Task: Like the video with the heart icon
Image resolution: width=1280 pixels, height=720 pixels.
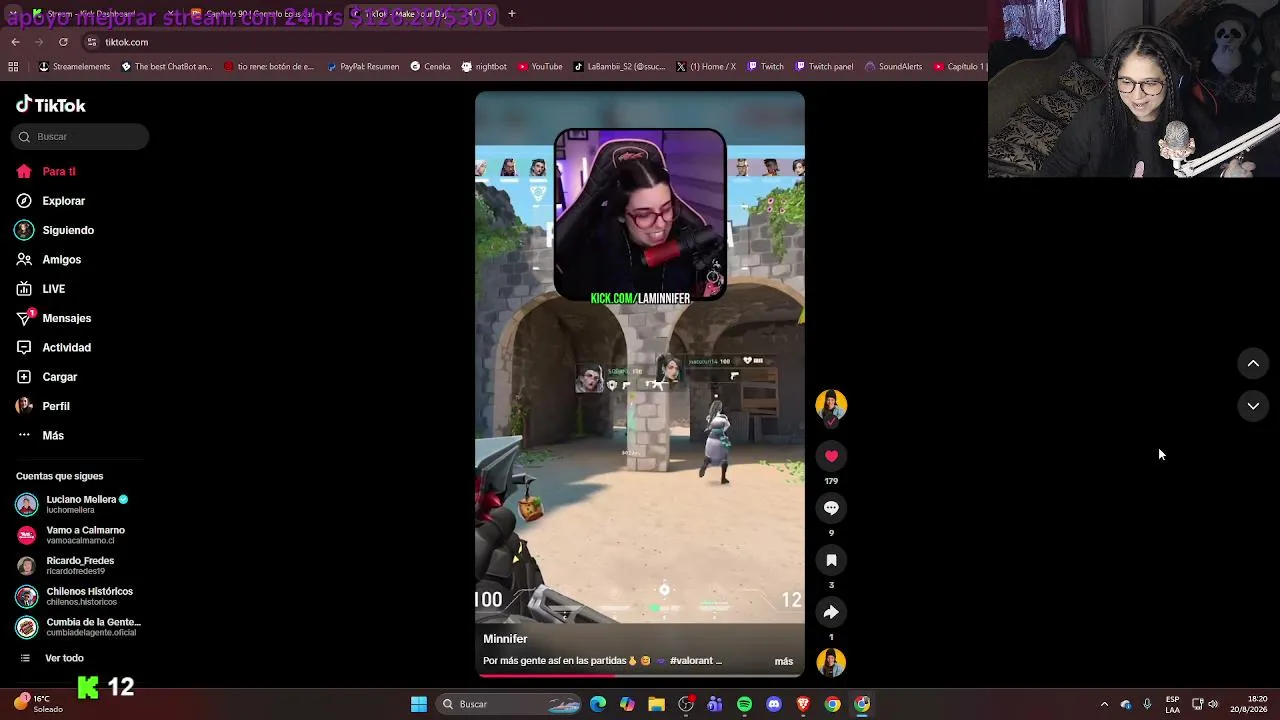Action: tap(831, 456)
